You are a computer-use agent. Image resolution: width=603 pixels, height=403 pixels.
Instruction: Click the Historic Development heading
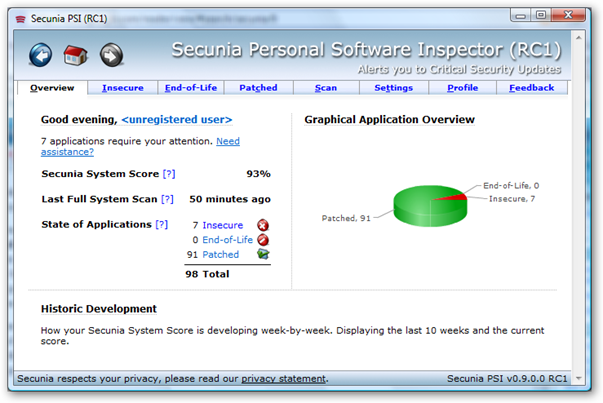(x=99, y=309)
